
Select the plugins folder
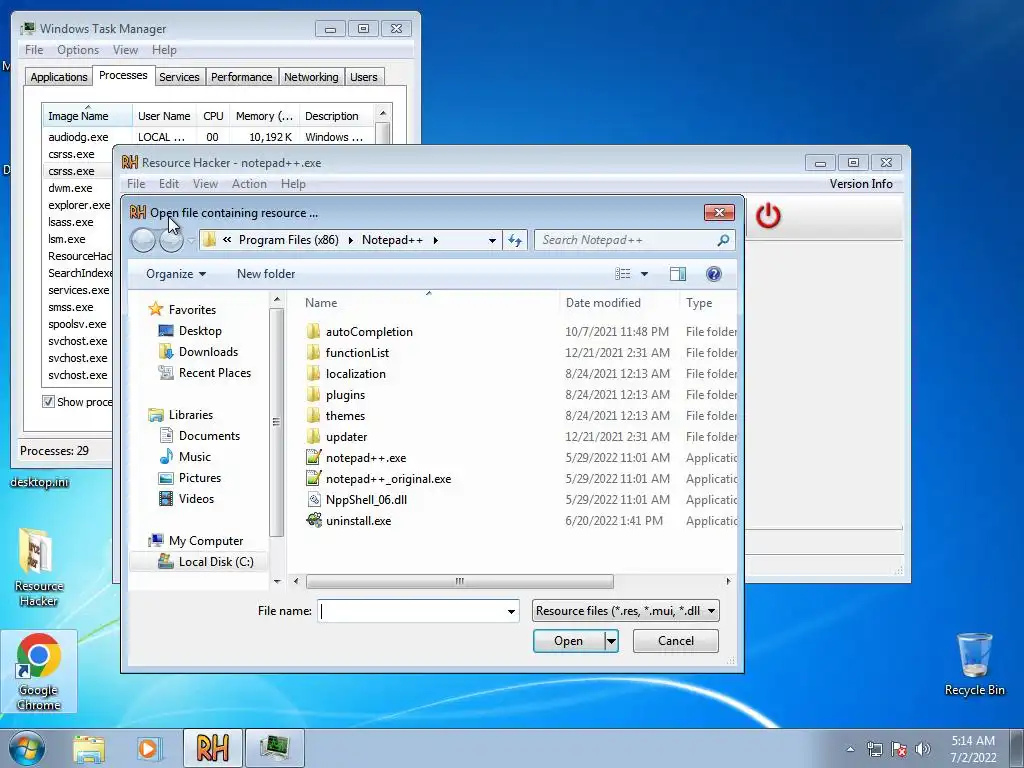[x=345, y=394]
